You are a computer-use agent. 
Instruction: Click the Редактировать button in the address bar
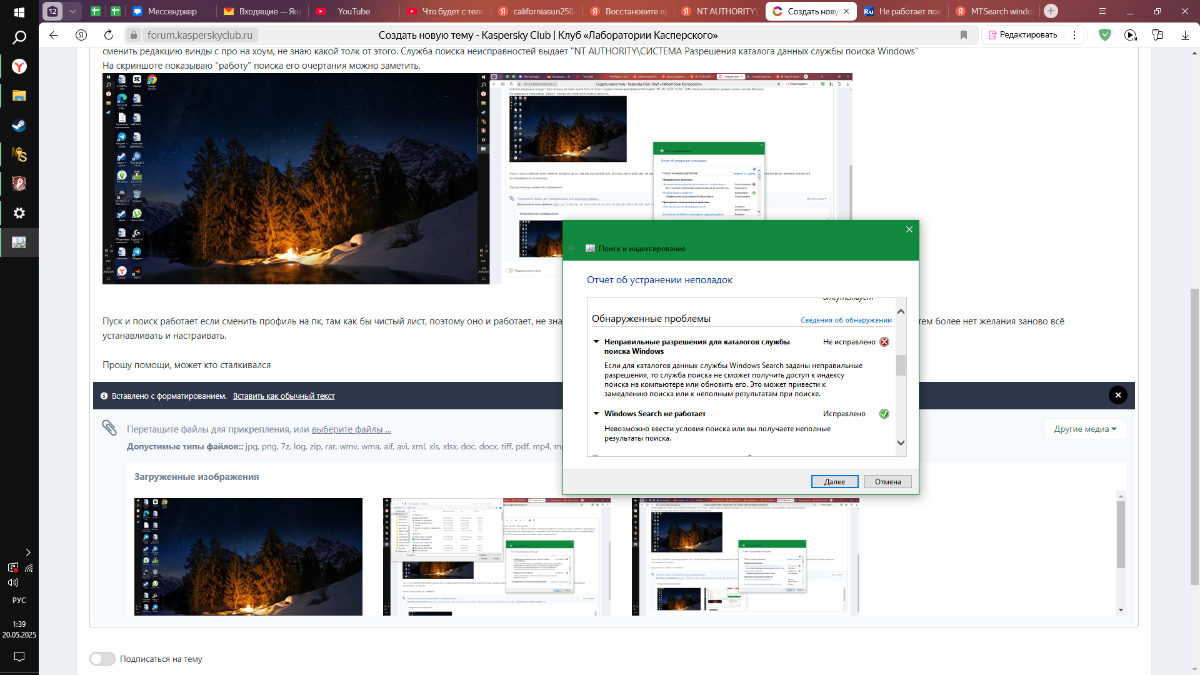point(1024,34)
